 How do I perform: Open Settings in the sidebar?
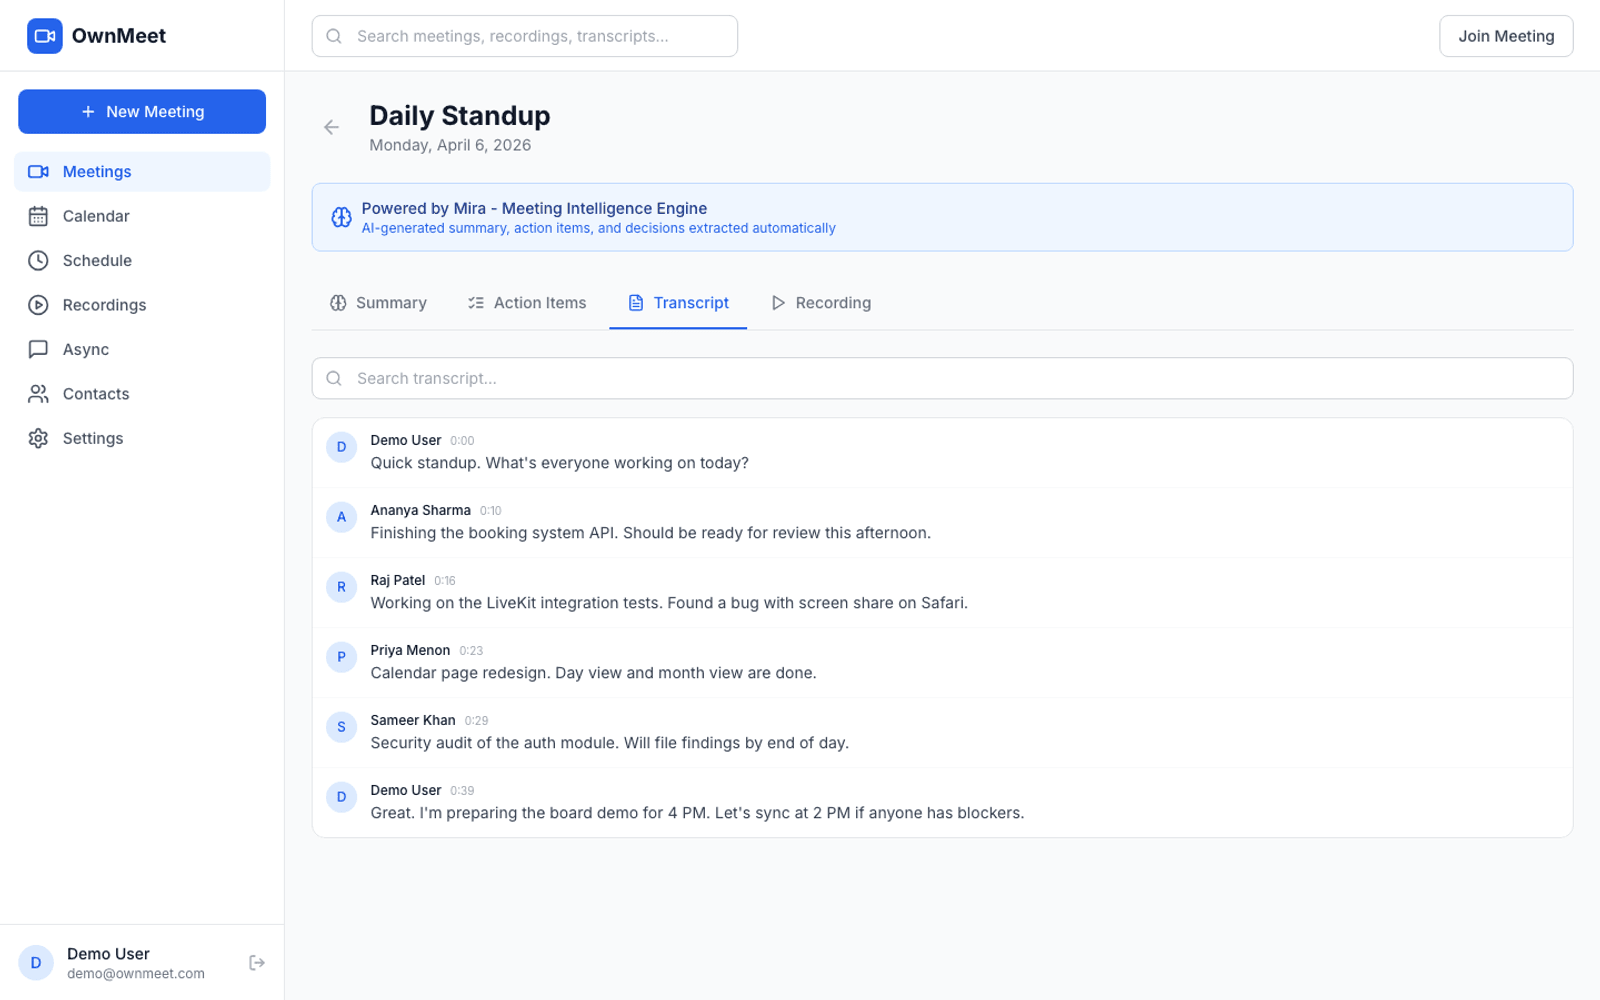pyautogui.click(x=142, y=438)
